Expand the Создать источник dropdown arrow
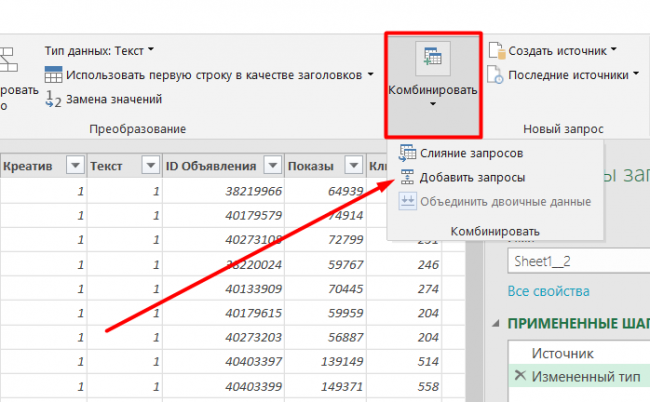Viewport: 650px width, 402px height. pyautogui.click(x=613, y=49)
